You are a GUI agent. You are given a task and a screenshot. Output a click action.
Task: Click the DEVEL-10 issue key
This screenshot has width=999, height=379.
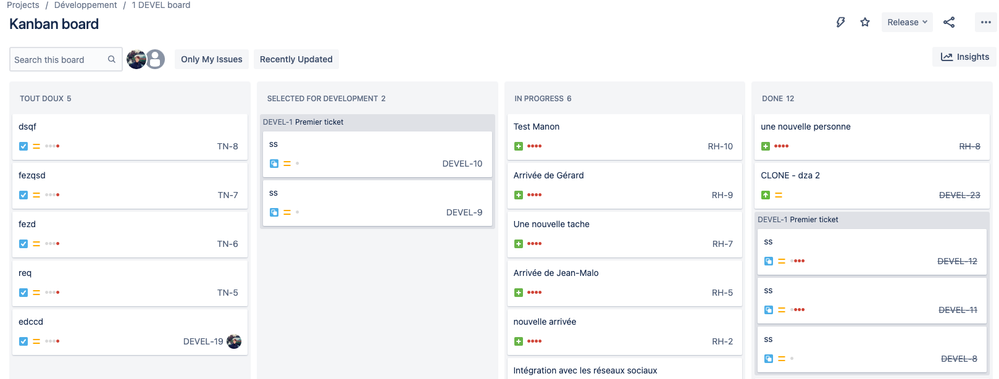463,164
